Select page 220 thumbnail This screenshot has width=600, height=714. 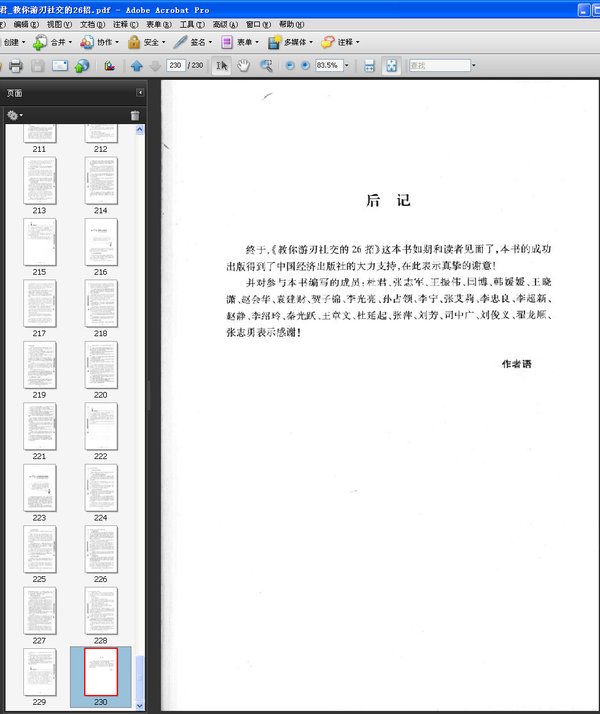101,365
